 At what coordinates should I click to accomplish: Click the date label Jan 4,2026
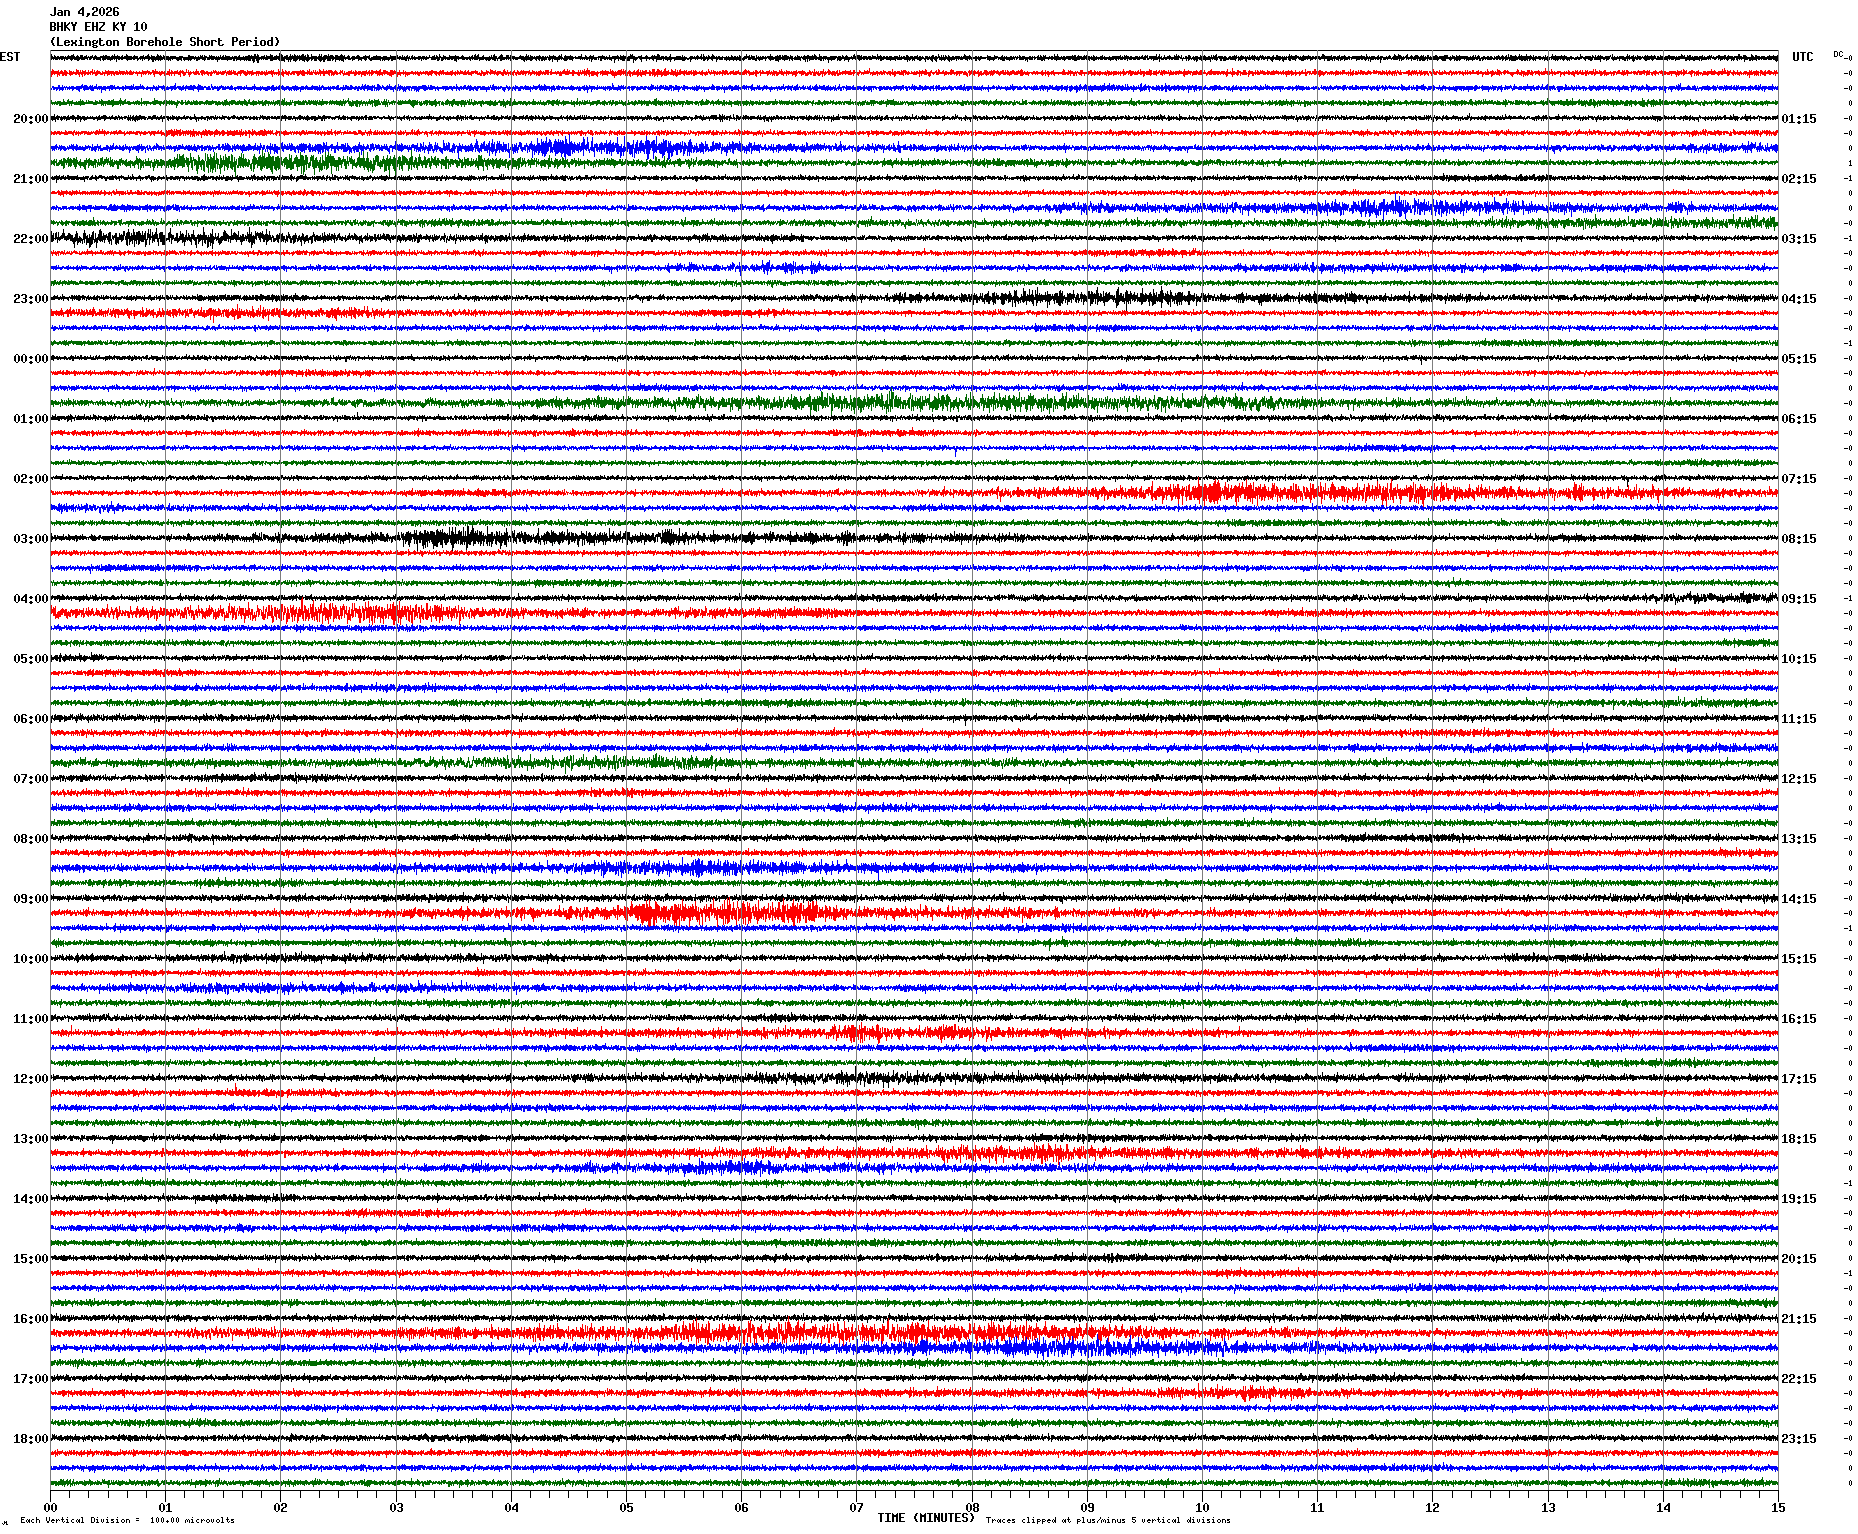tap(84, 12)
